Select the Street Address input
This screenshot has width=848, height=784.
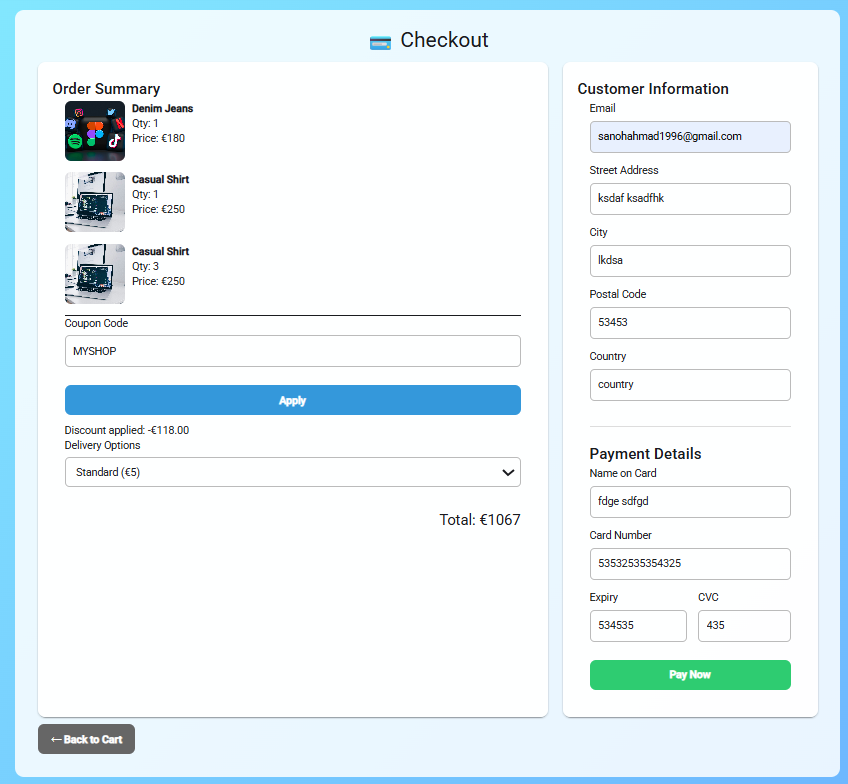690,199
